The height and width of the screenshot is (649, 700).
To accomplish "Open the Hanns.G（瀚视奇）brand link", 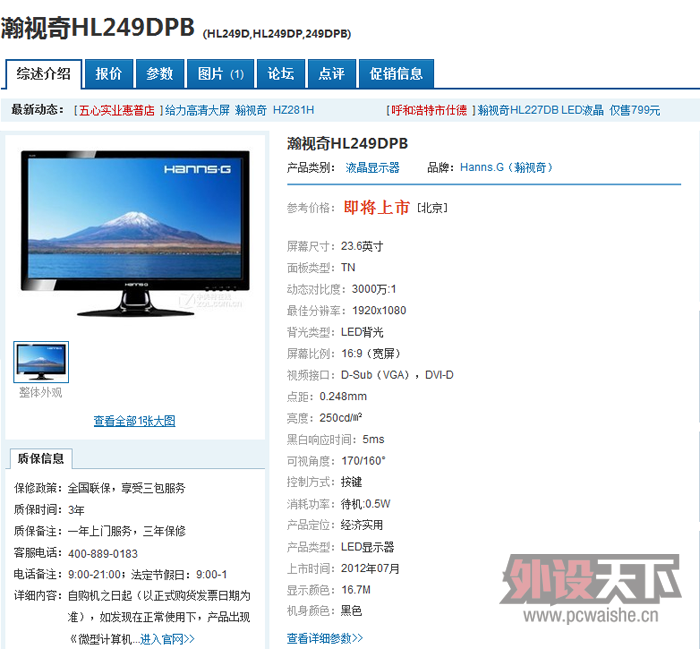I will click(x=506, y=167).
